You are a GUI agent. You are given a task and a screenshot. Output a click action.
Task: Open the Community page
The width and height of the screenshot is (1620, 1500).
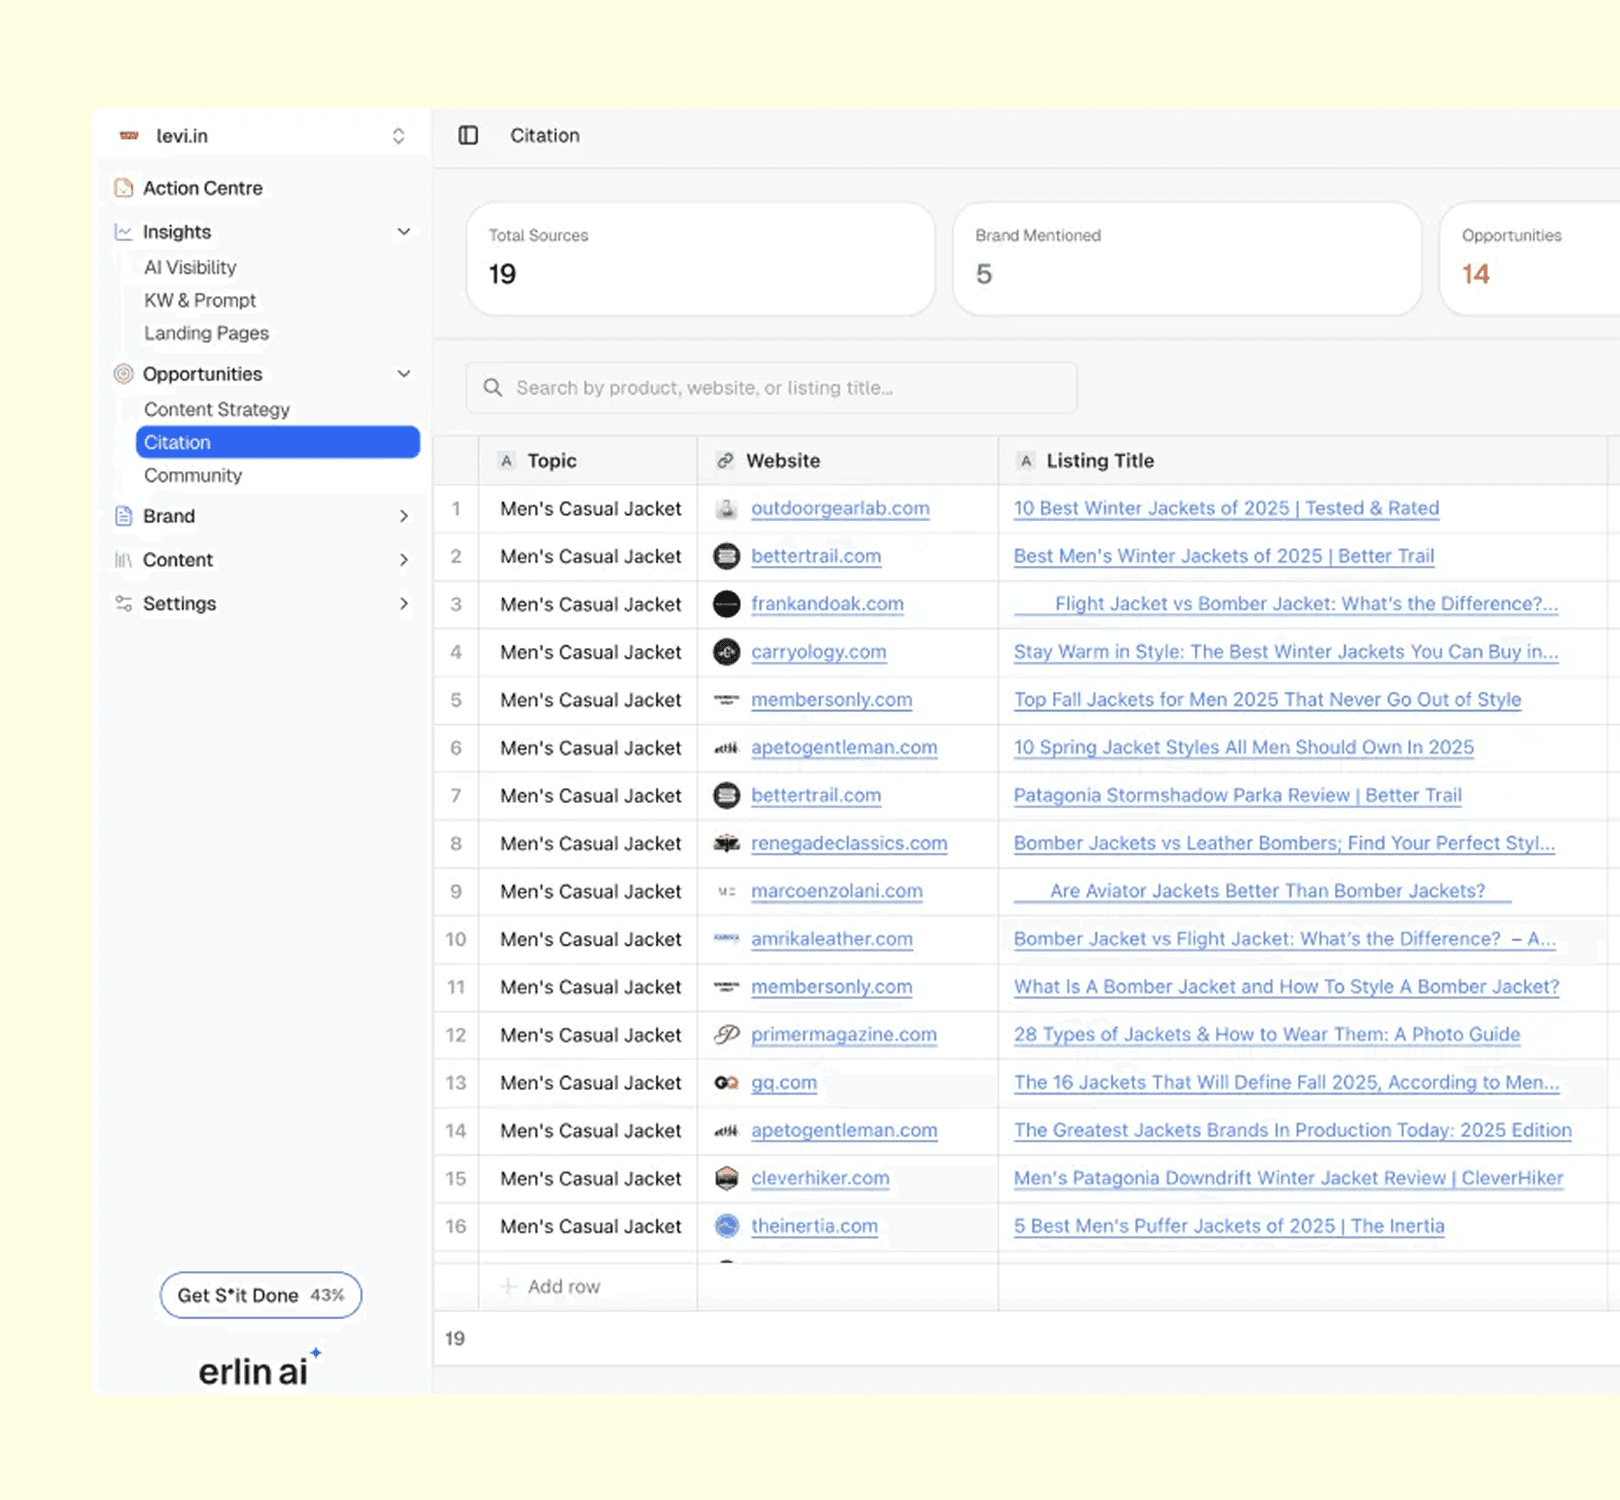coord(193,475)
